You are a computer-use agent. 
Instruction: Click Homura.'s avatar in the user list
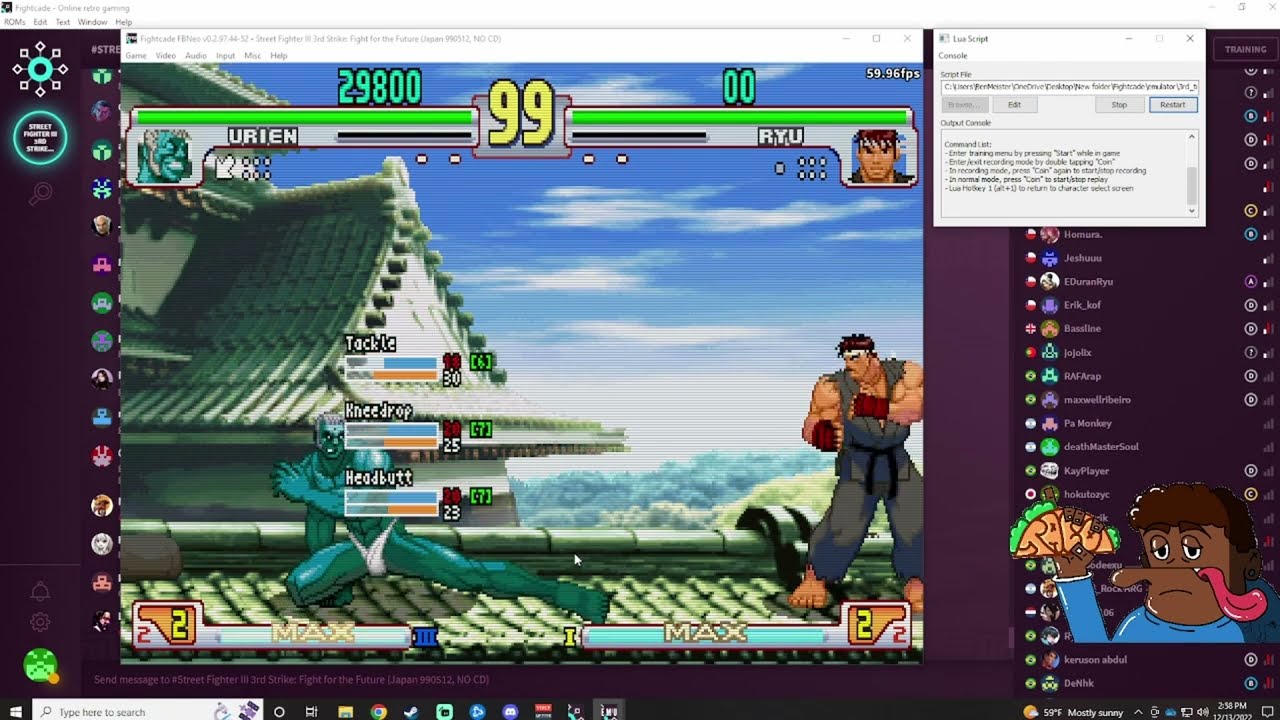(1049, 234)
